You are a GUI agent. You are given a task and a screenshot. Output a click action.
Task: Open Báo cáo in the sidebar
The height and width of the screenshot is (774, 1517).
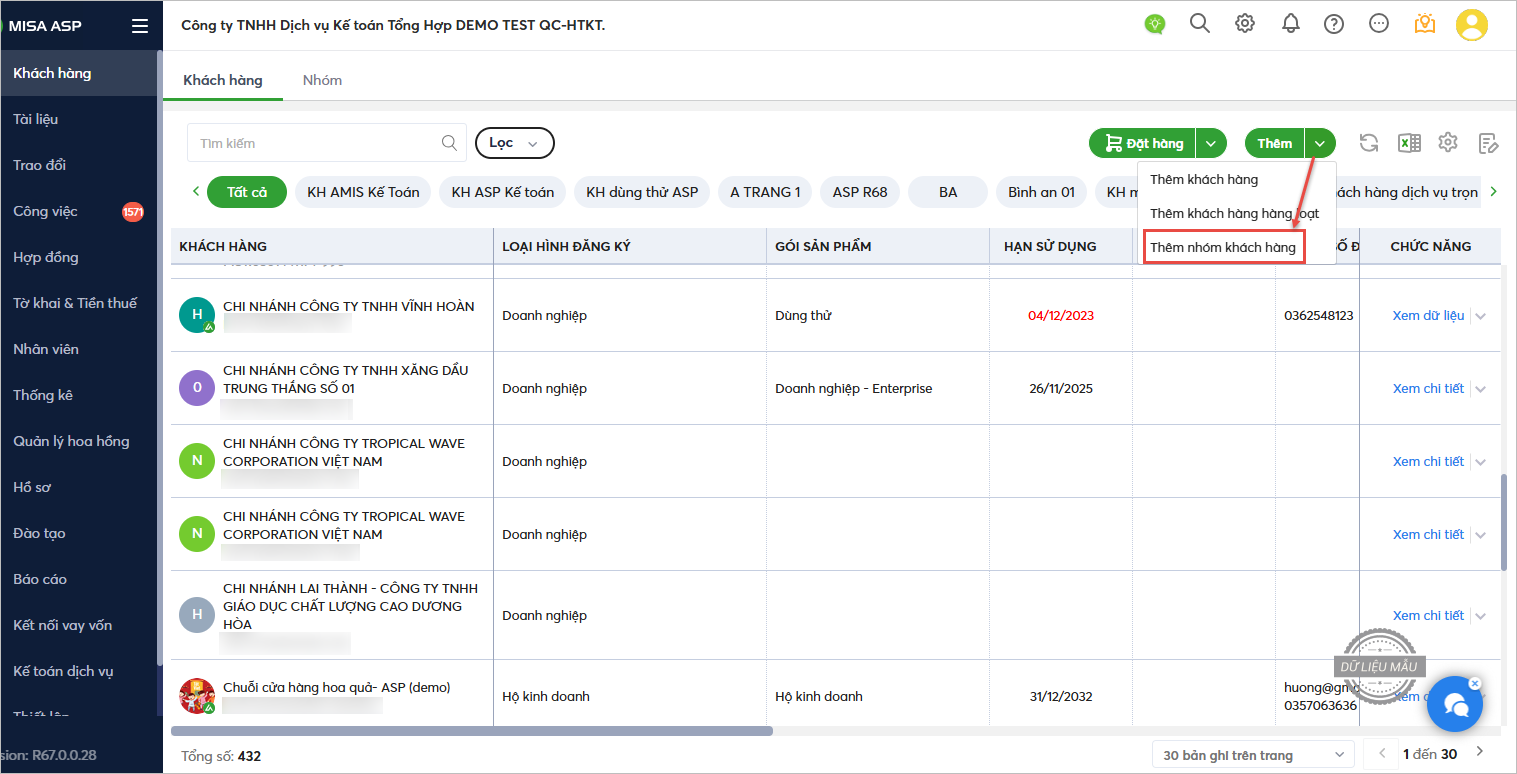click(x=79, y=579)
